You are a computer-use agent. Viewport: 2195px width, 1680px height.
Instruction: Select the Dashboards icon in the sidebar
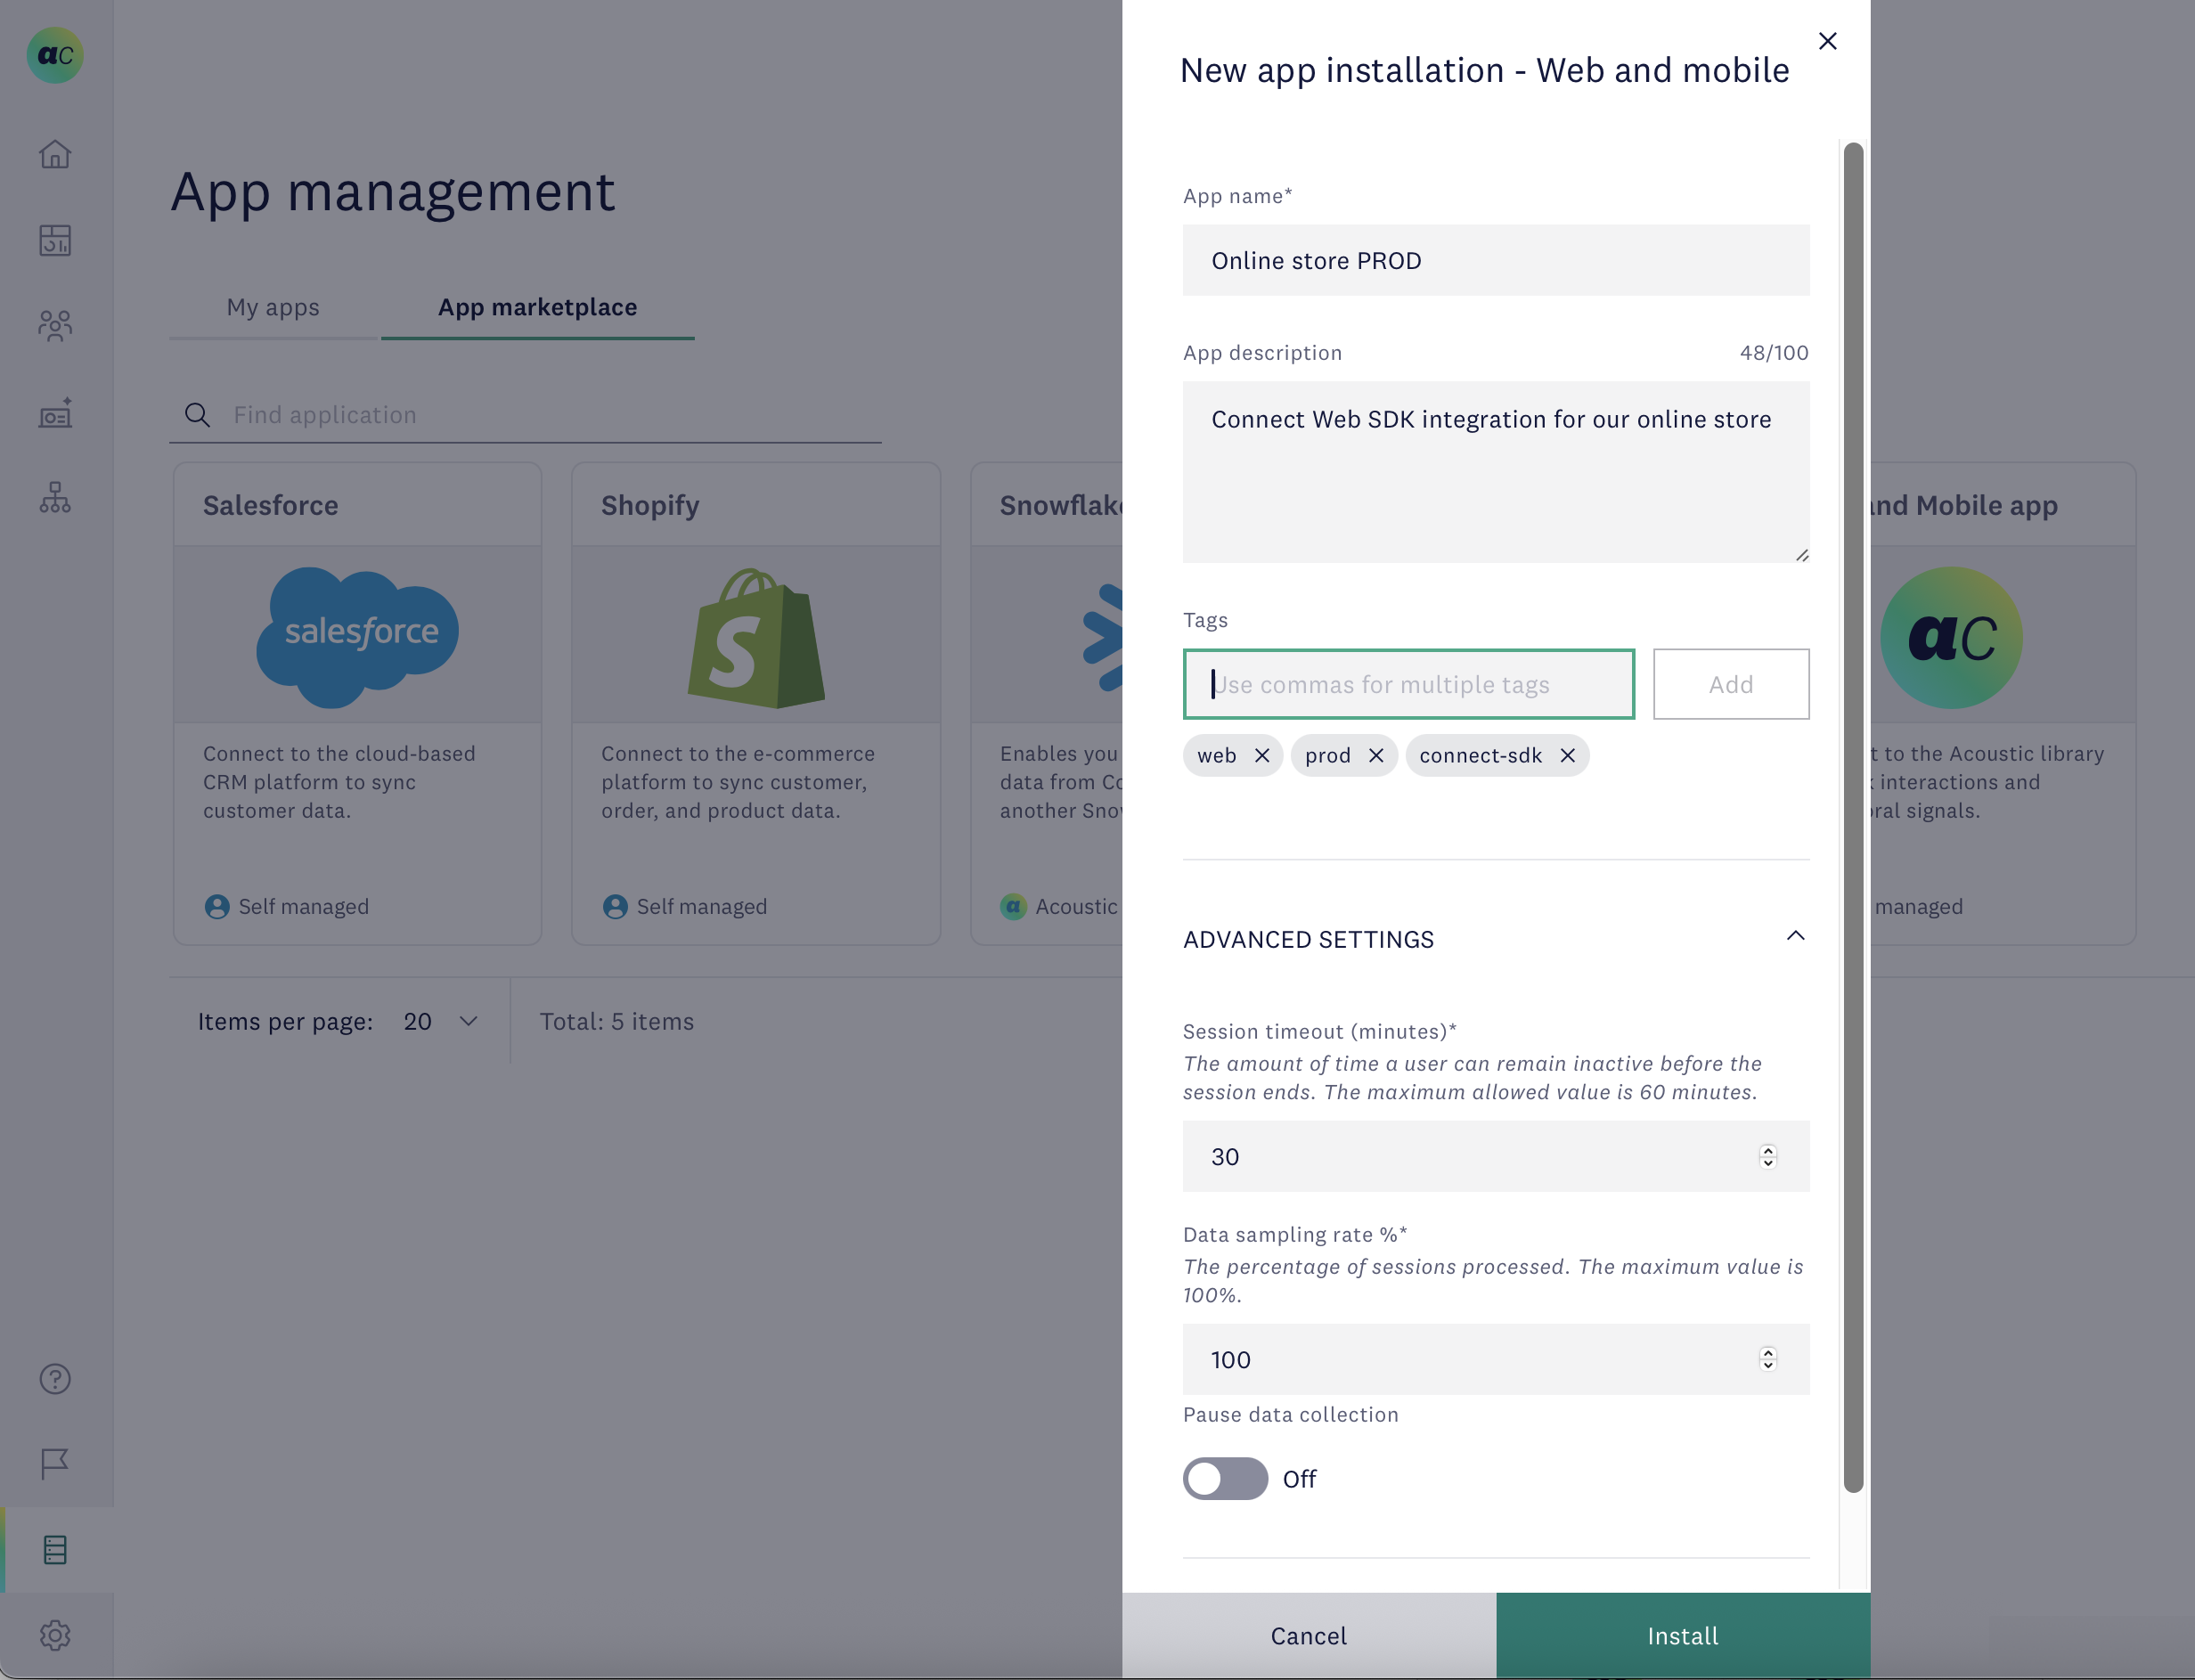55,240
